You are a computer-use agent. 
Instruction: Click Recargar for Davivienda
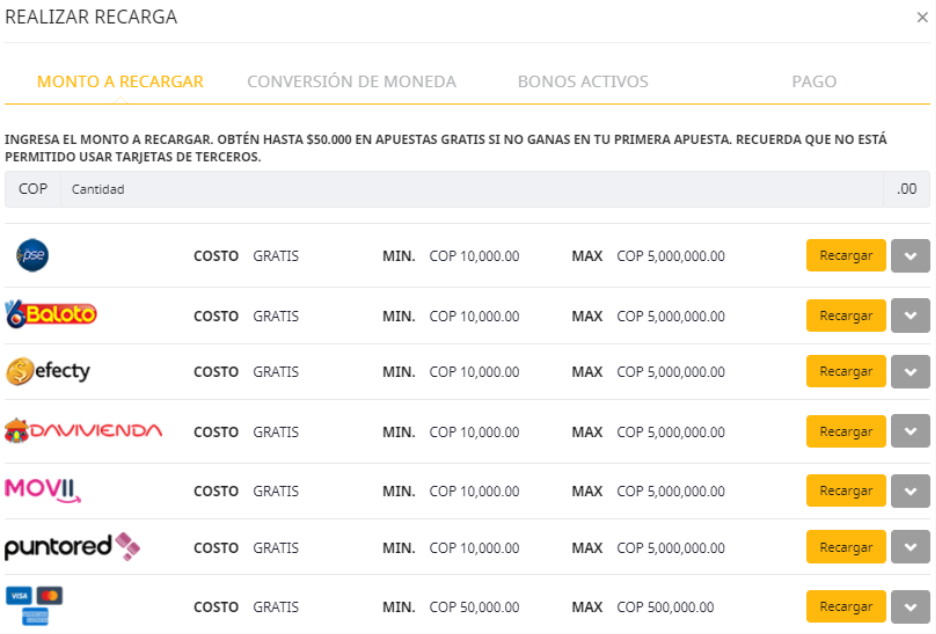point(846,431)
